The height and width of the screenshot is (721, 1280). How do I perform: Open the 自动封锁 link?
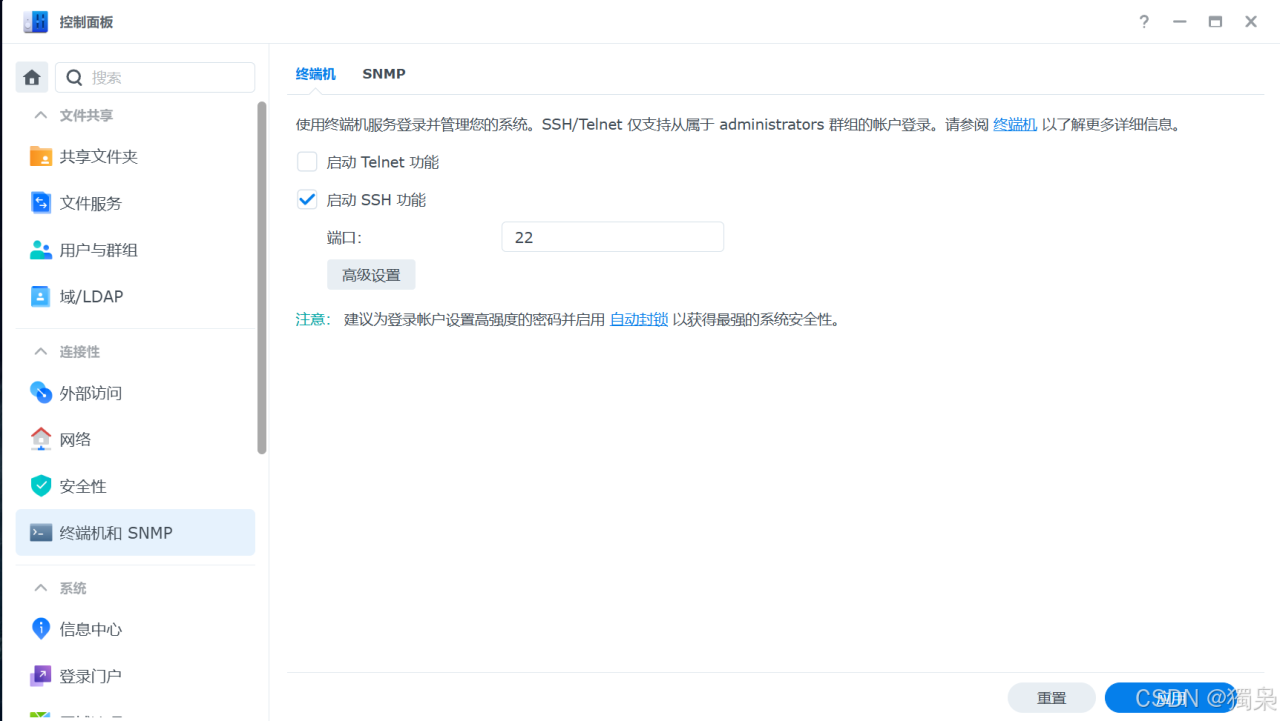(x=639, y=319)
